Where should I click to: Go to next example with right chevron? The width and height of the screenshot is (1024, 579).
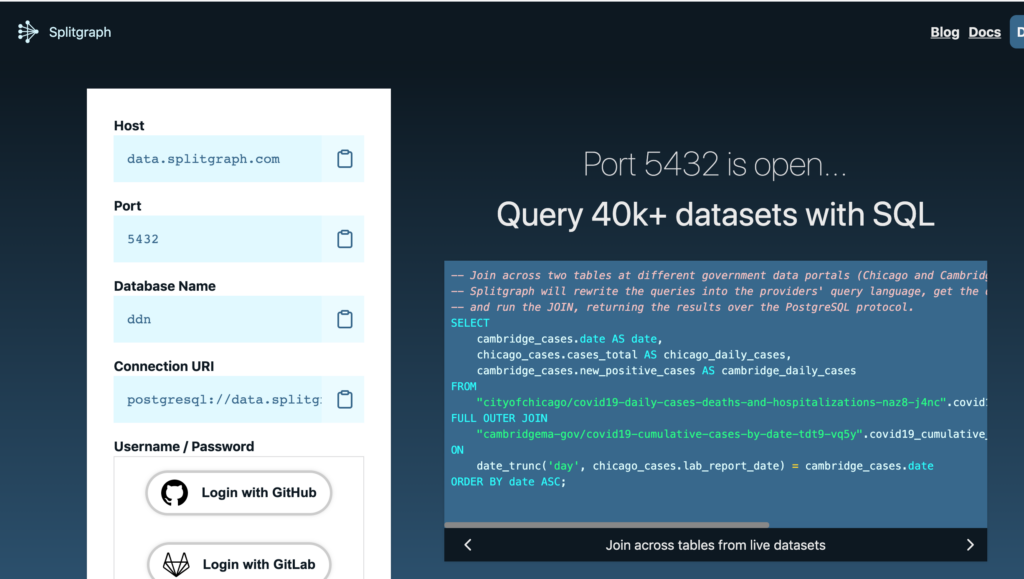970,545
